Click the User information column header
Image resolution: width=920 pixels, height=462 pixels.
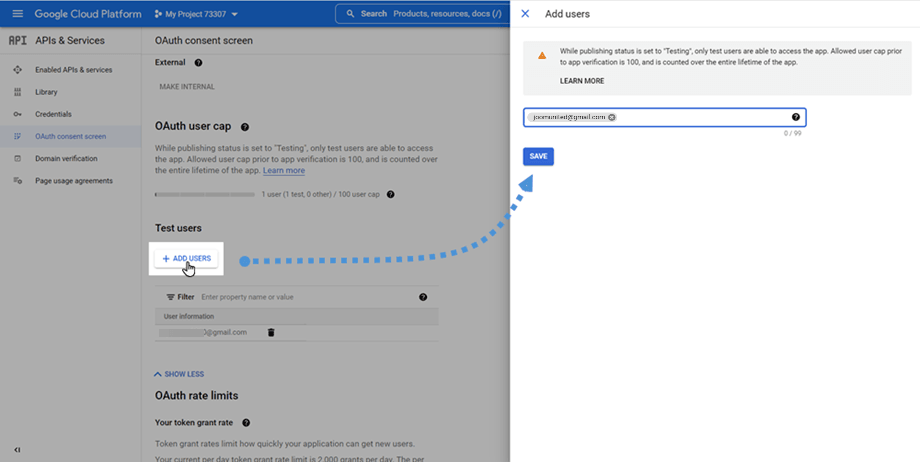tap(189, 316)
